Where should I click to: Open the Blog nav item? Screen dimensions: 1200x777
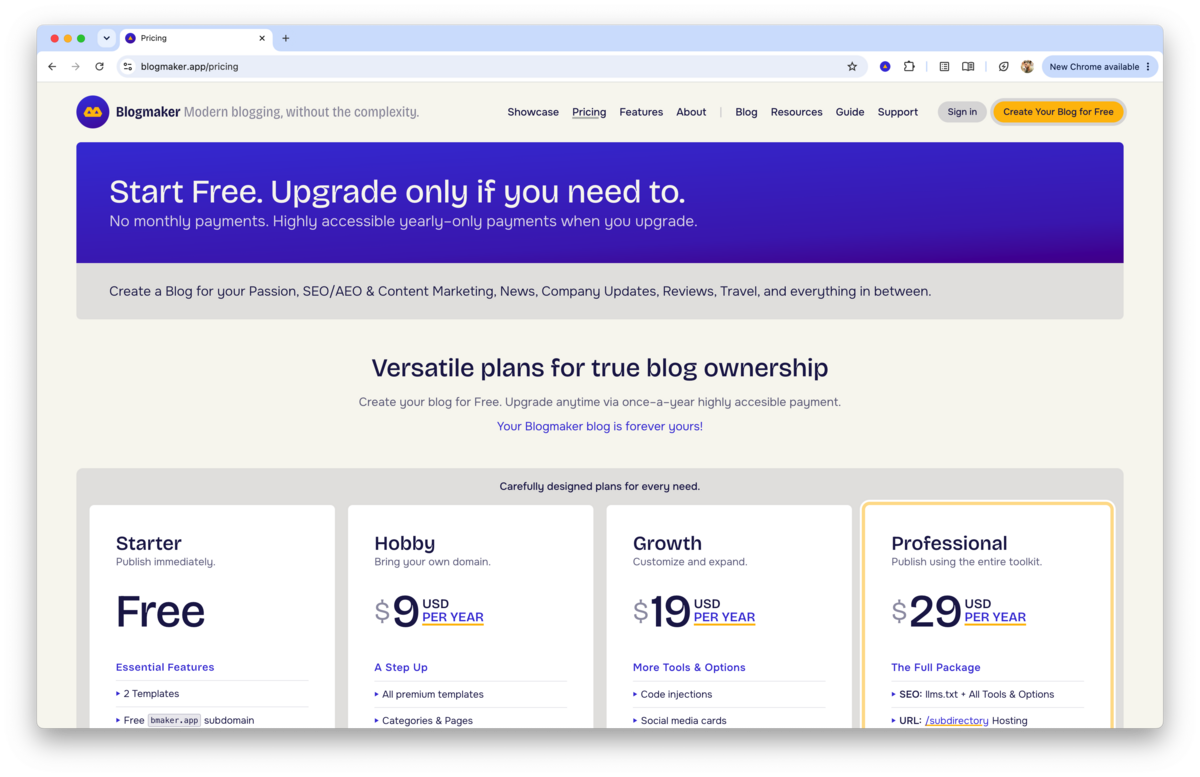[746, 112]
